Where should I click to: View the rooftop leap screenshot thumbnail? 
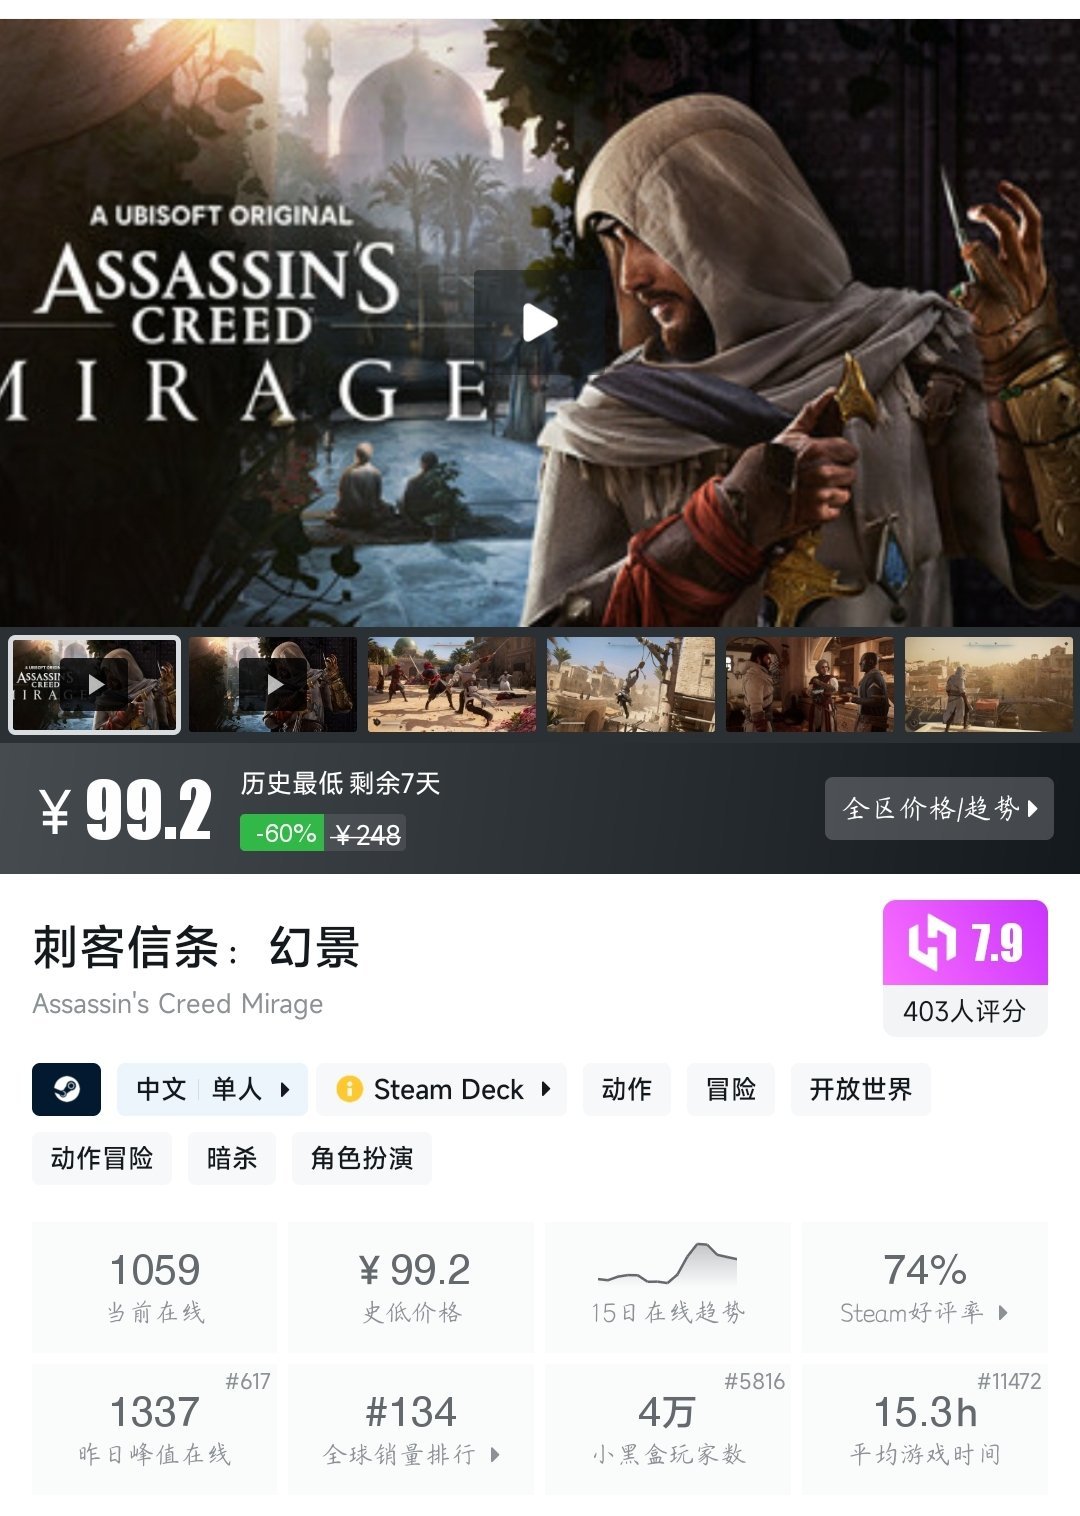(631, 685)
